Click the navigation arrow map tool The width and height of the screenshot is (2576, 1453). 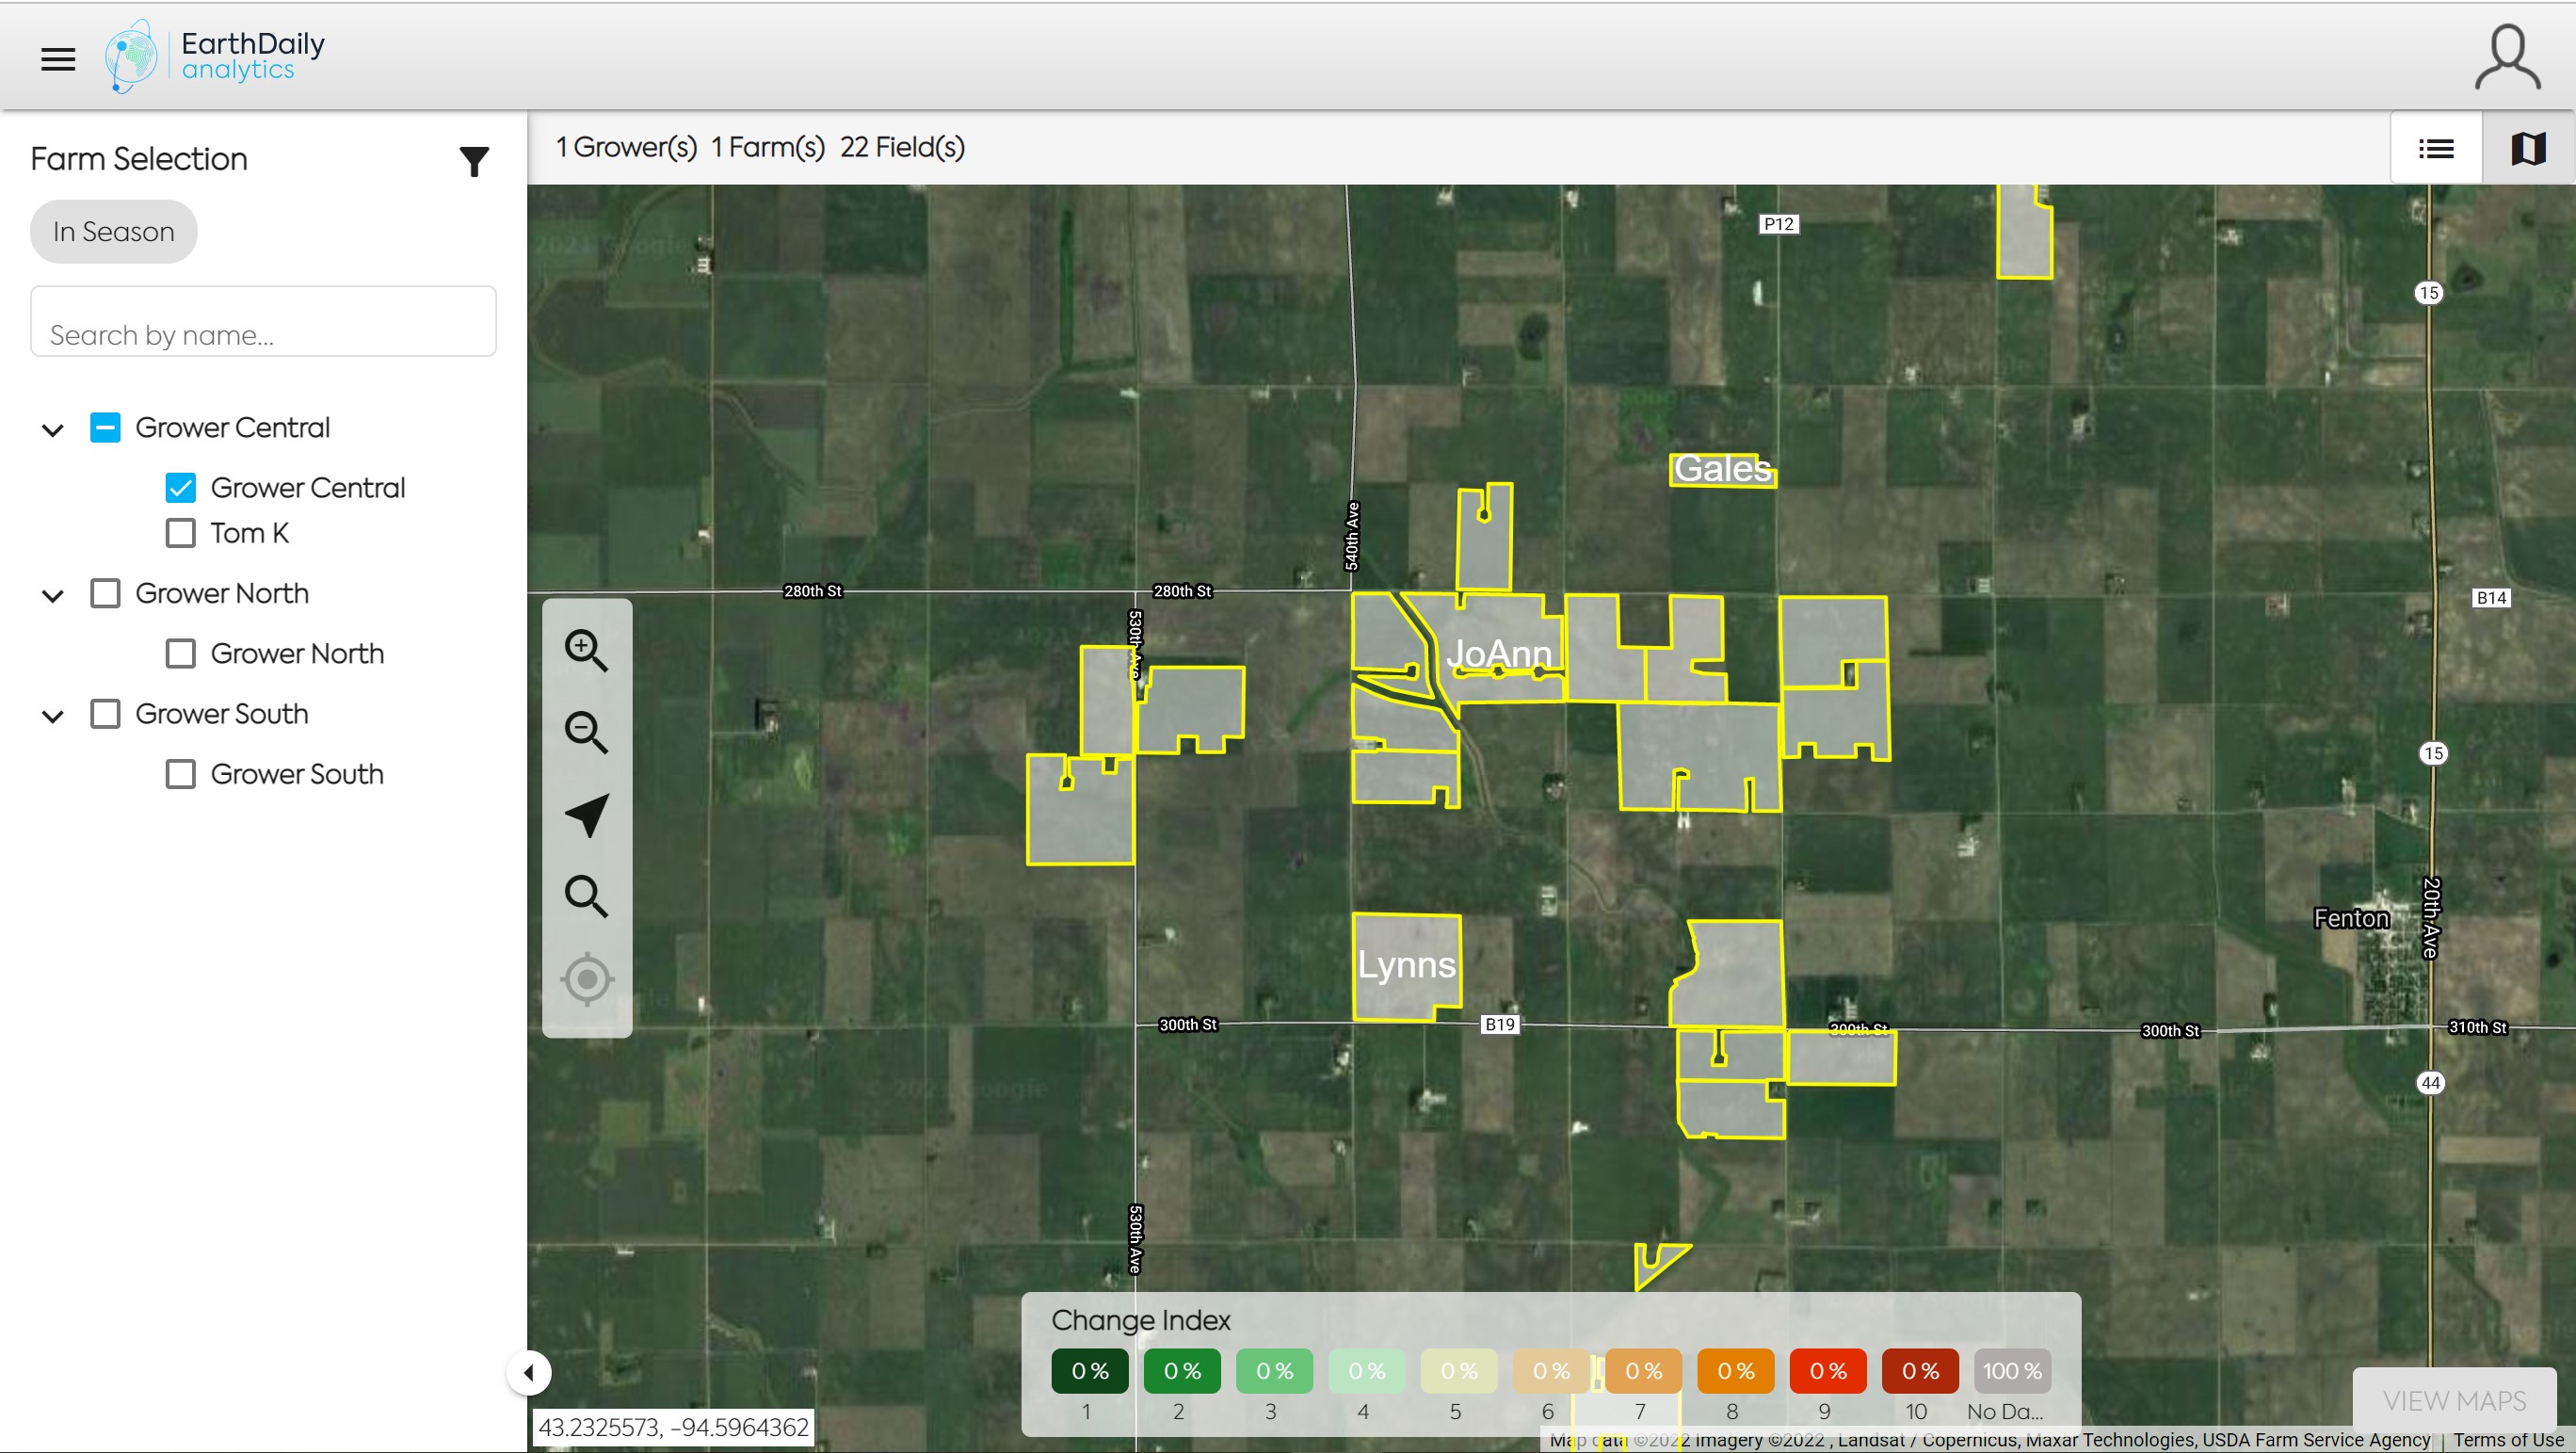pyautogui.click(x=586, y=815)
